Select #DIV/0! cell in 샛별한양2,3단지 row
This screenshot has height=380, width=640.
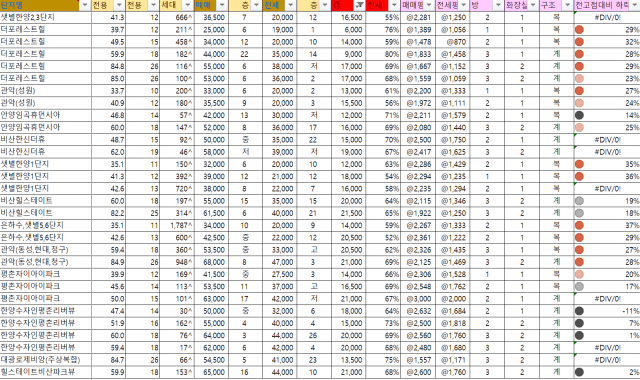pyautogui.click(x=607, y=18)
